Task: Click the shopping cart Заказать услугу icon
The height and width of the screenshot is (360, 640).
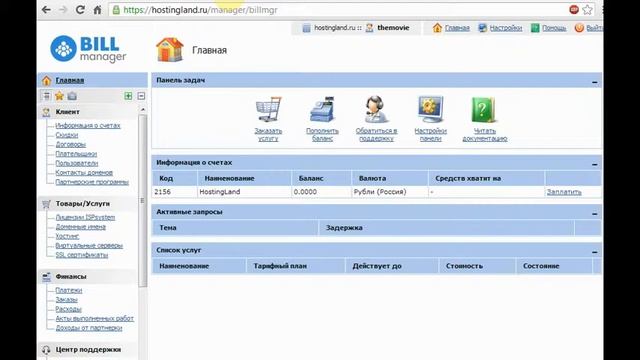Action: [269, 109]
